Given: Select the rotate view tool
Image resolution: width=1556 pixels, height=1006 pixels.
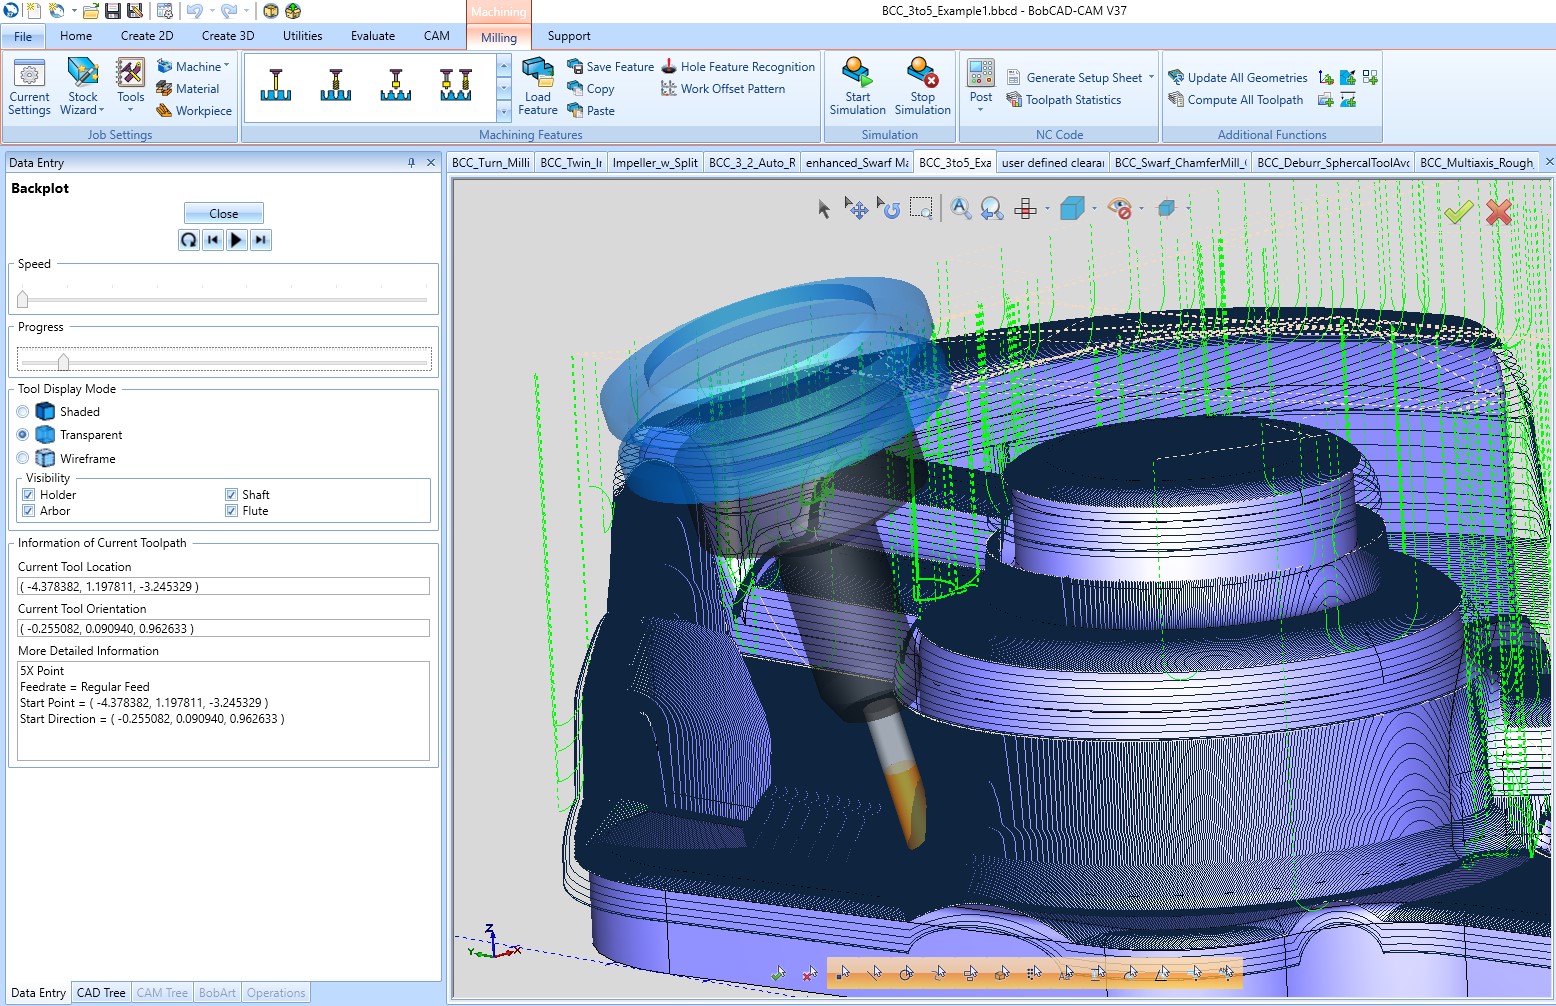Looking at the screenshot, I should [x=888, y=208].
